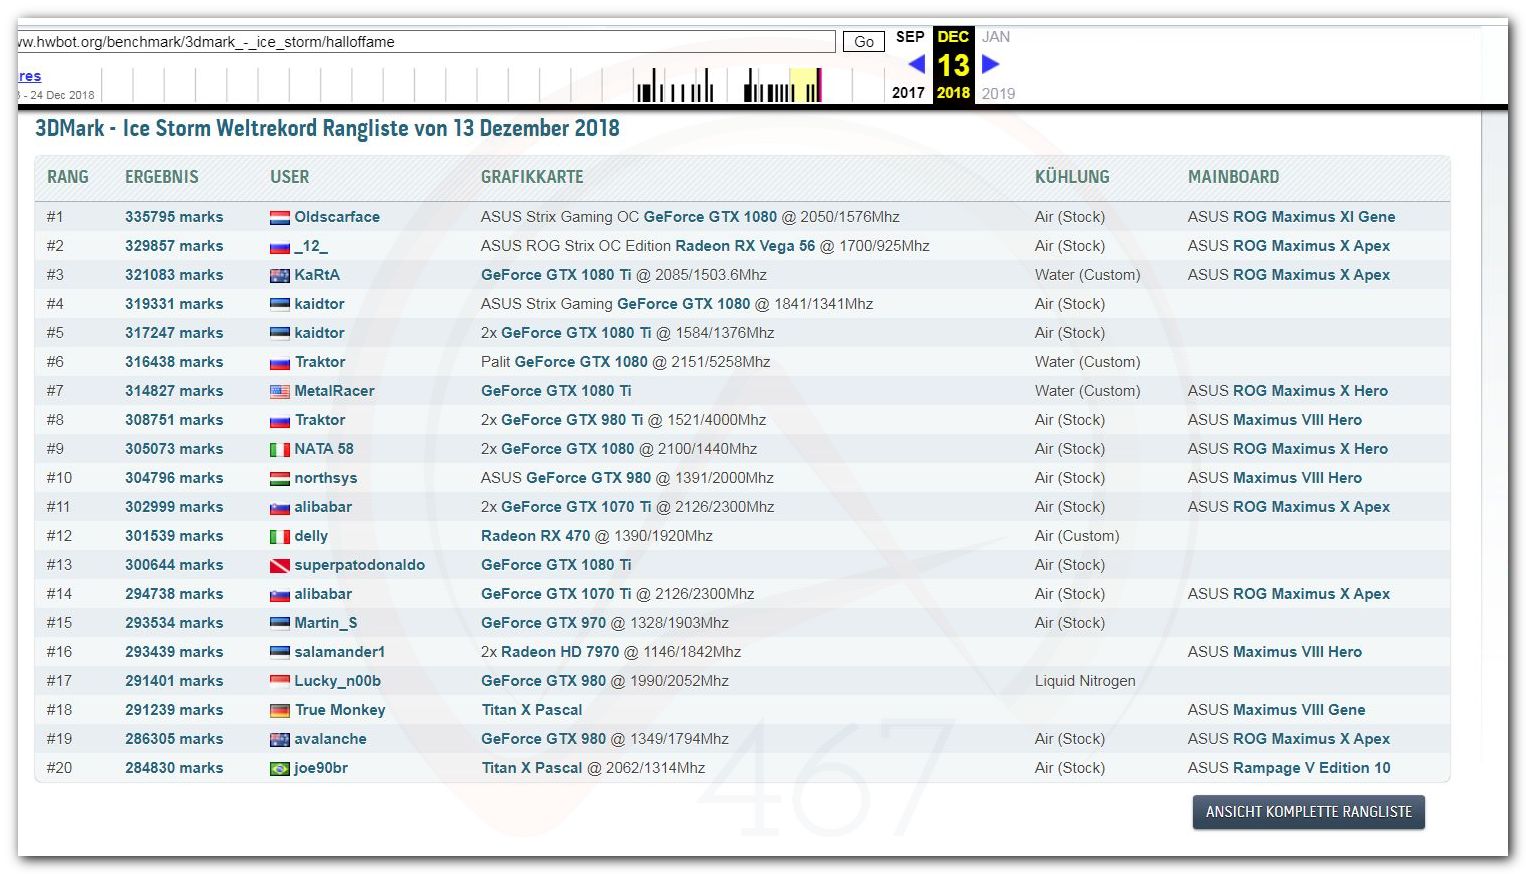Click the ERGEBNIS column header
Image resolution: width=1526 pixels, height=874 pixels.
[x=161, y=177]
